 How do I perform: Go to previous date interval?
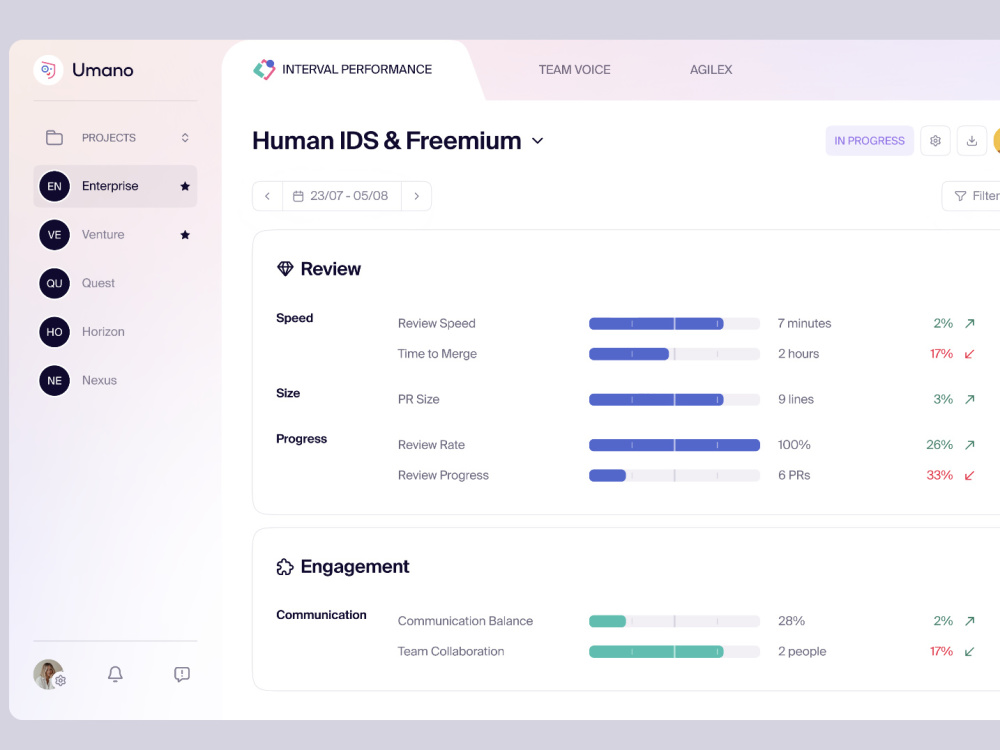click(267, 196)
